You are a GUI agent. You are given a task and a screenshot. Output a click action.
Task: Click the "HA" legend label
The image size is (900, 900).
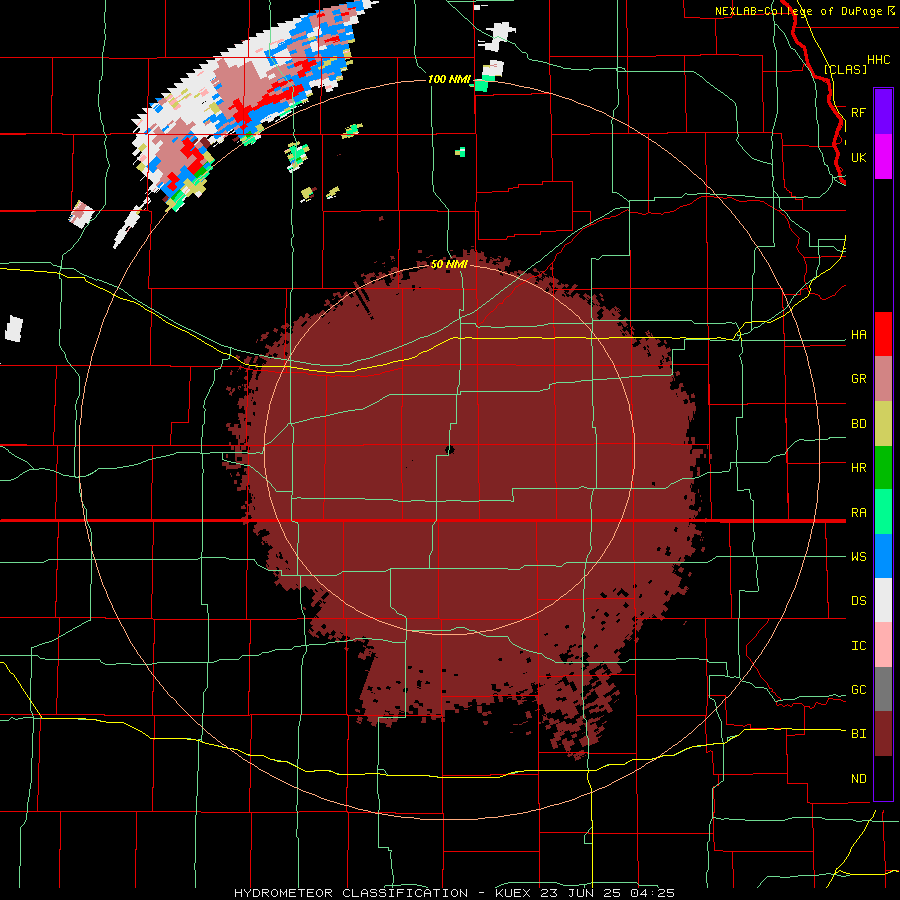pyautogui.click(x=858, y=335)
